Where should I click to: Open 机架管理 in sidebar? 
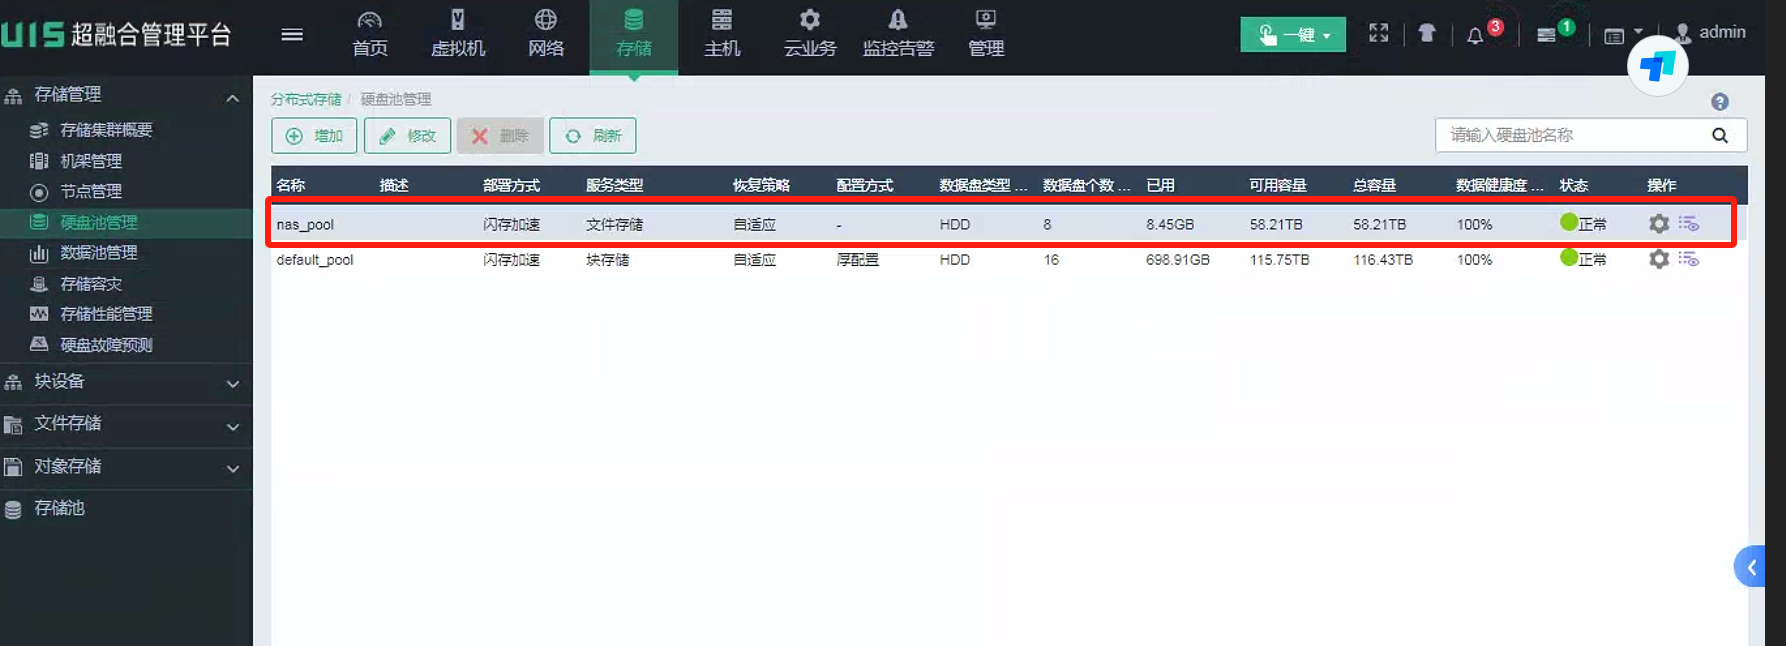click(x=90, y=161)
